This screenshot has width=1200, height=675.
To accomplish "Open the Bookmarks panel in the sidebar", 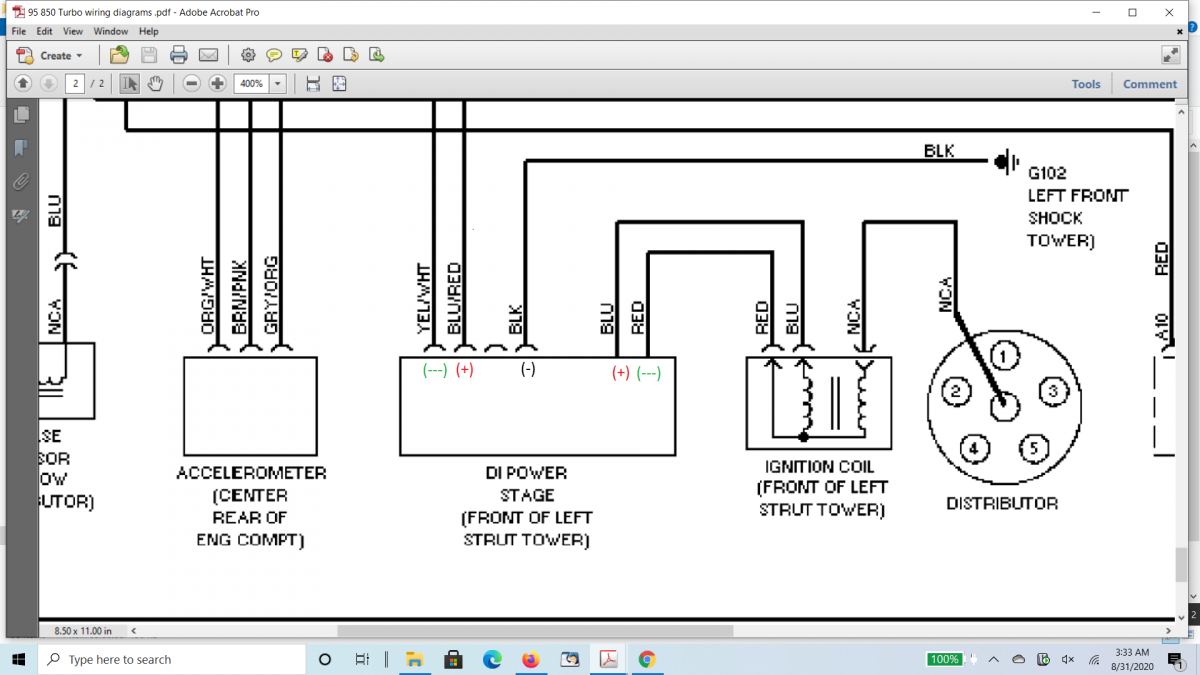I will [x=21, y=148].
